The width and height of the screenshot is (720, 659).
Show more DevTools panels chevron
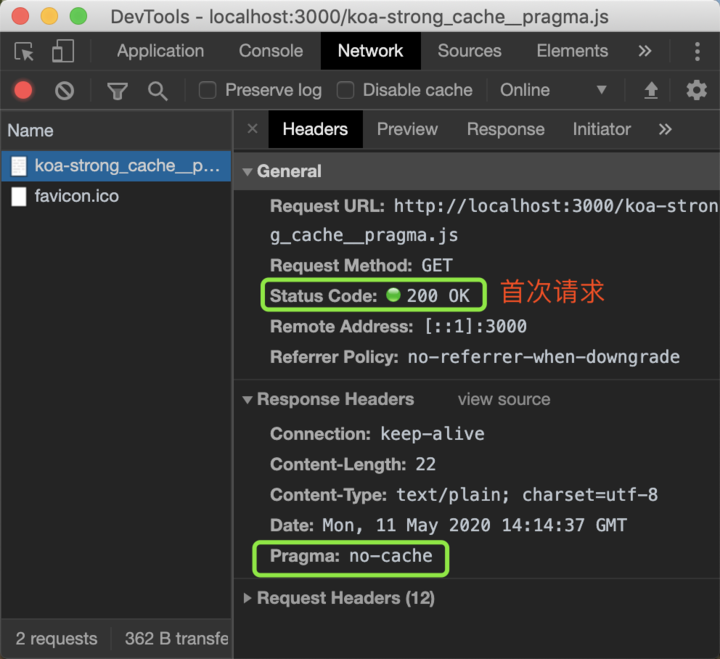[x=645, y=51]
